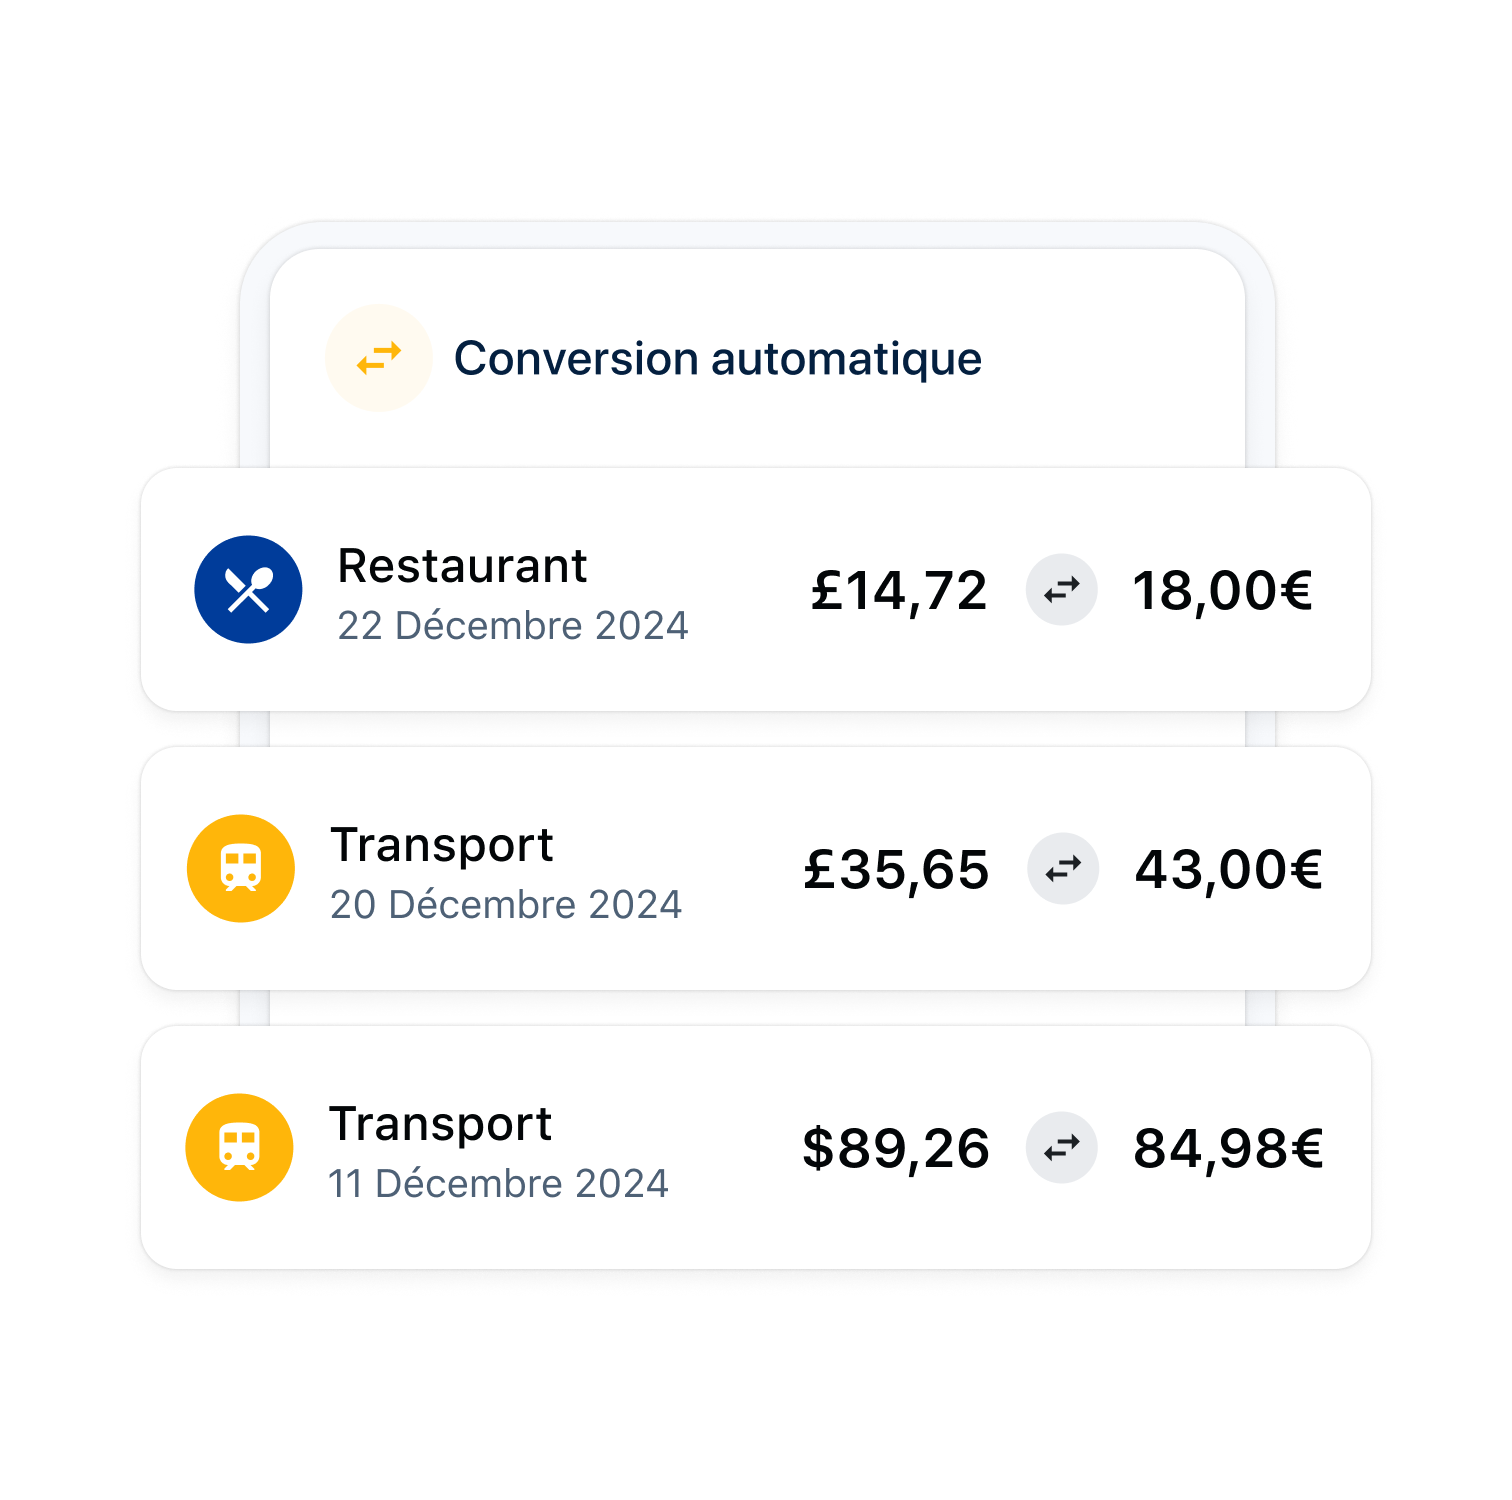Click the 43,00€ converted amount
Screen dimensions: 1512x1500
1229,870
